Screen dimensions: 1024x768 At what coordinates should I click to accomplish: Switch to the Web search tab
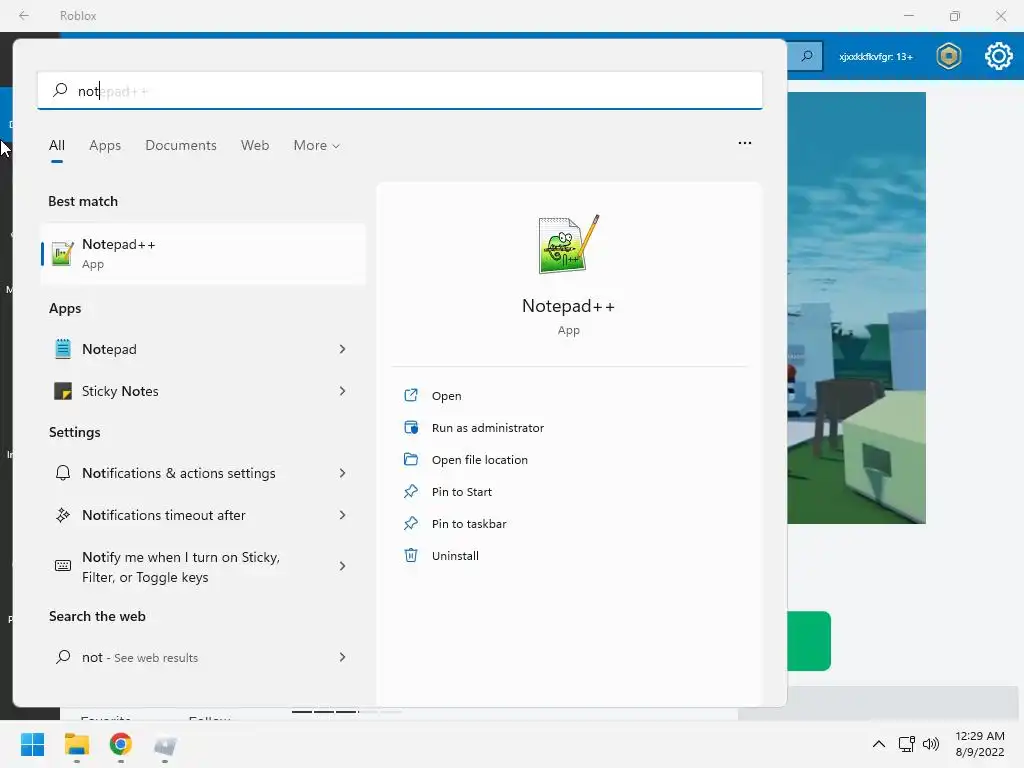point(255,145)
